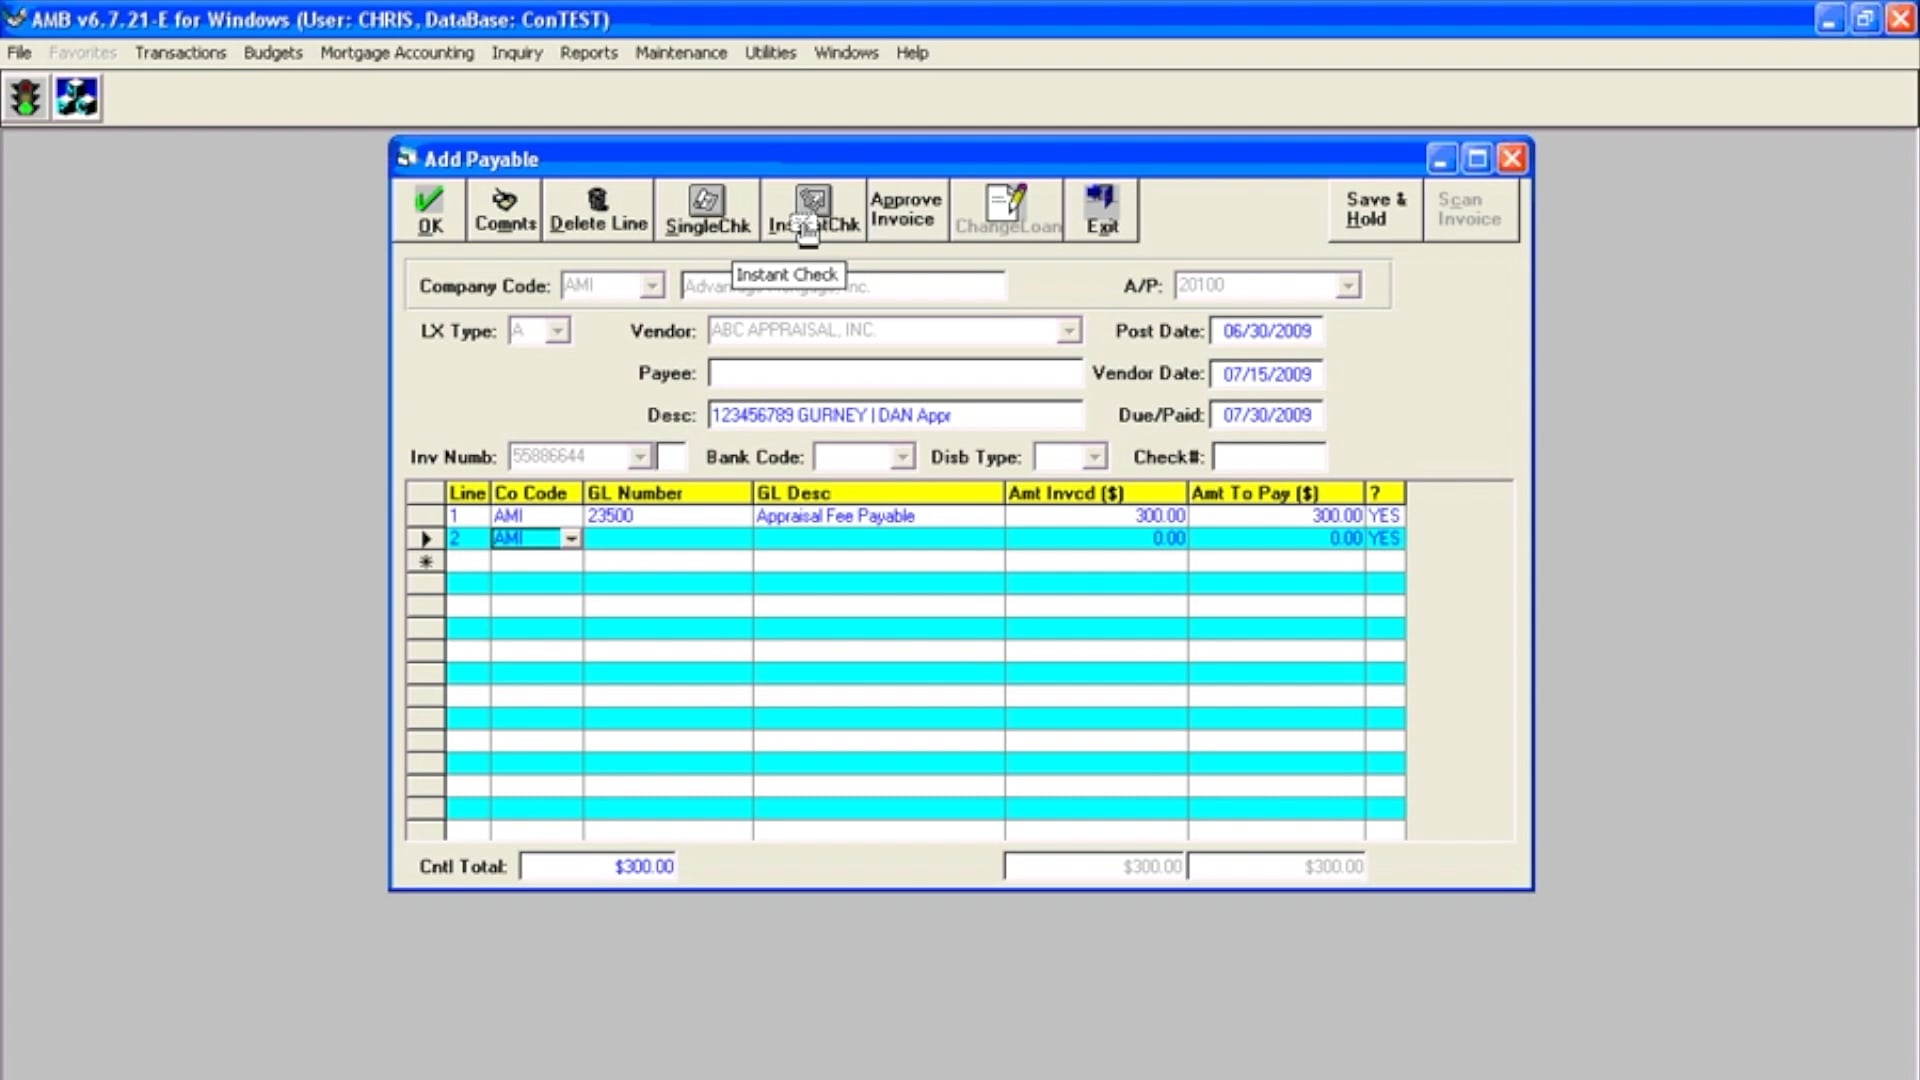Click the Save & Hold button
This screenshot has height=1080, width=1920.
(1375, 209)
